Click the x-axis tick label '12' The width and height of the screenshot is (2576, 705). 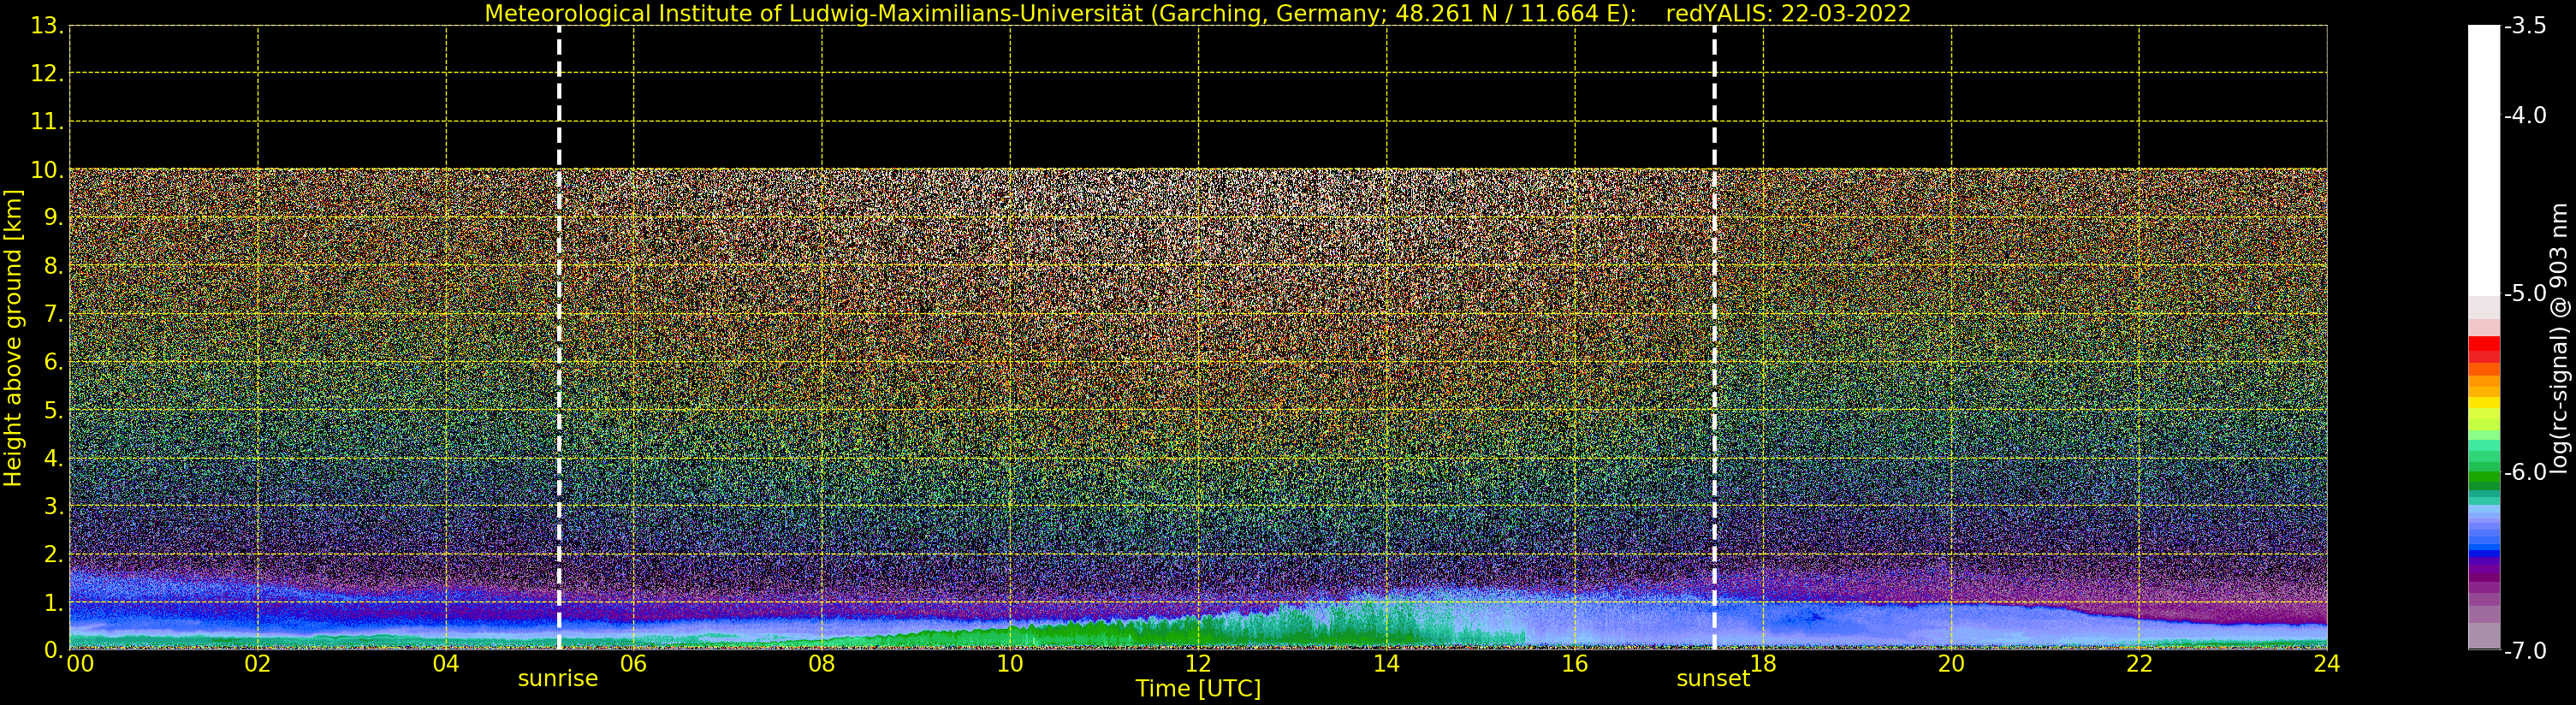tap(1198, 663)
